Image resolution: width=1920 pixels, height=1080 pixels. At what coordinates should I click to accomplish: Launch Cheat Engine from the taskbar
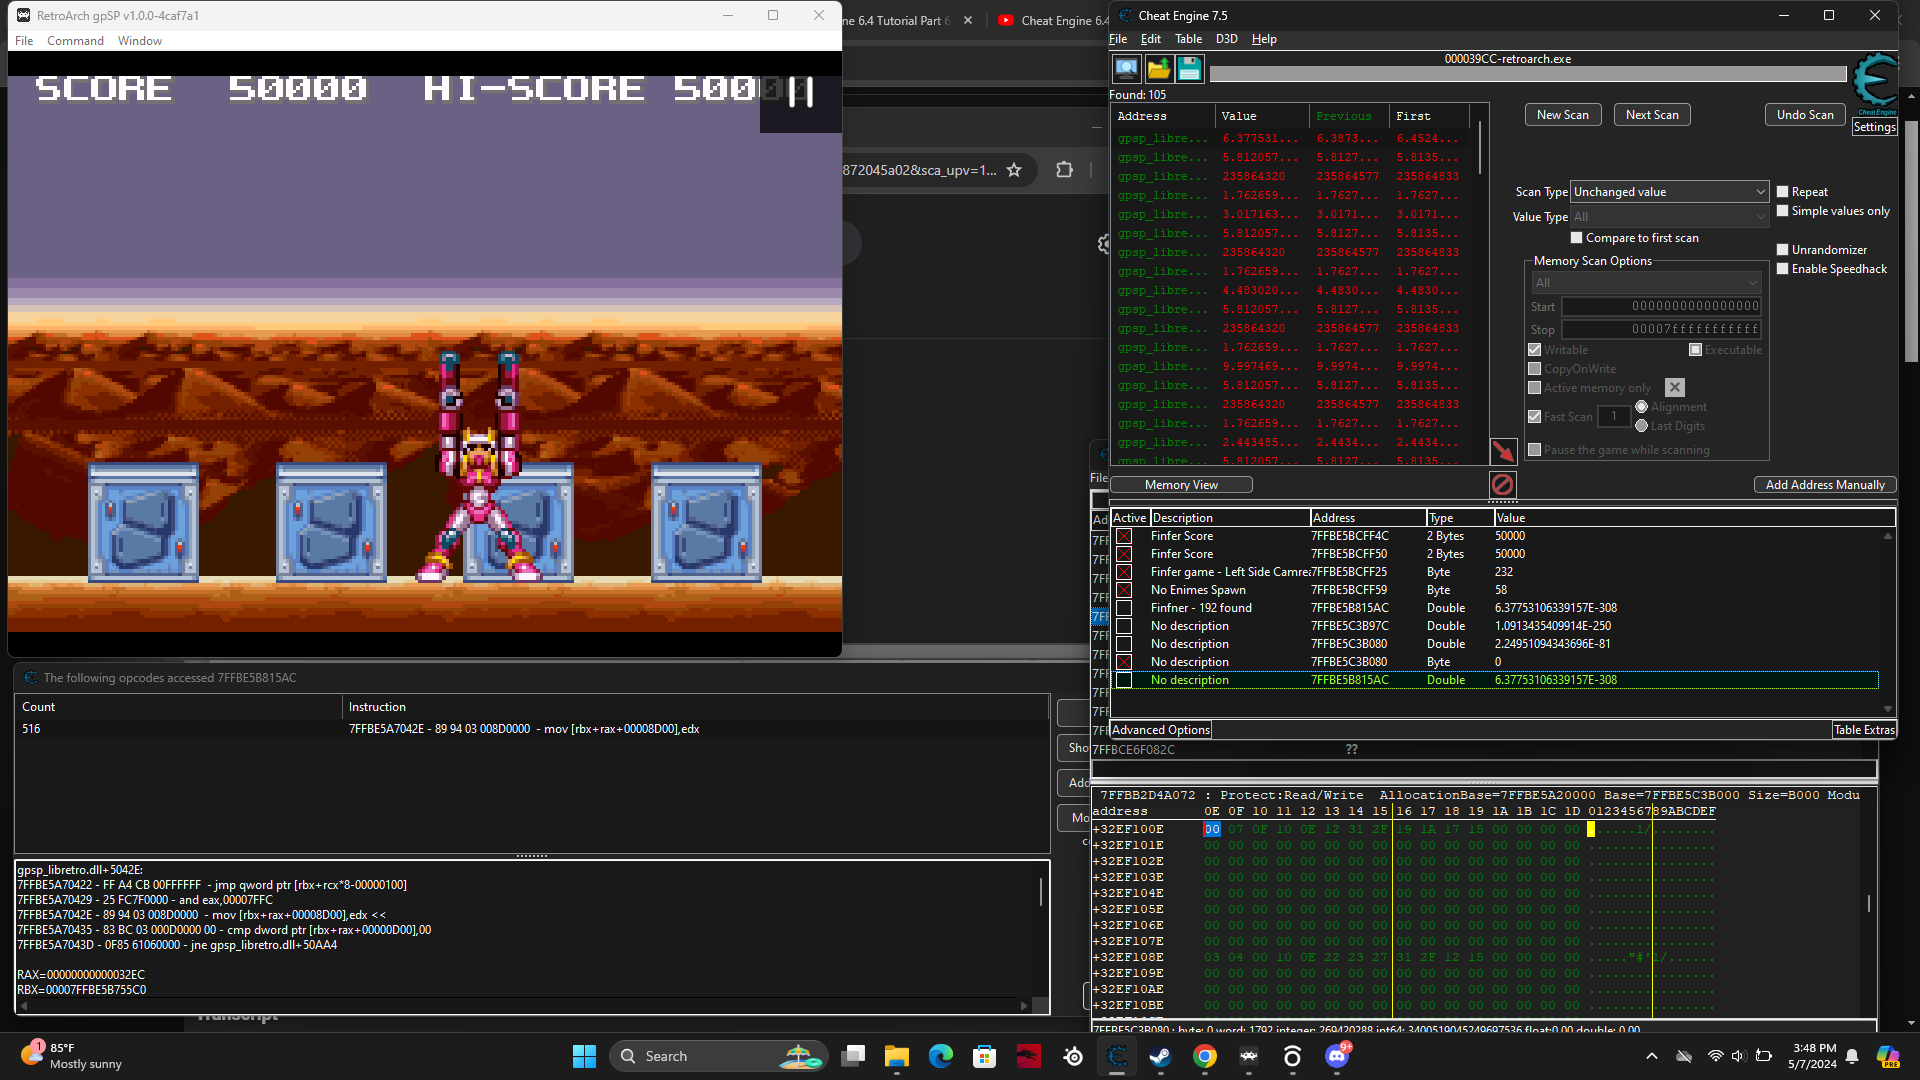coord(1117,1055)
